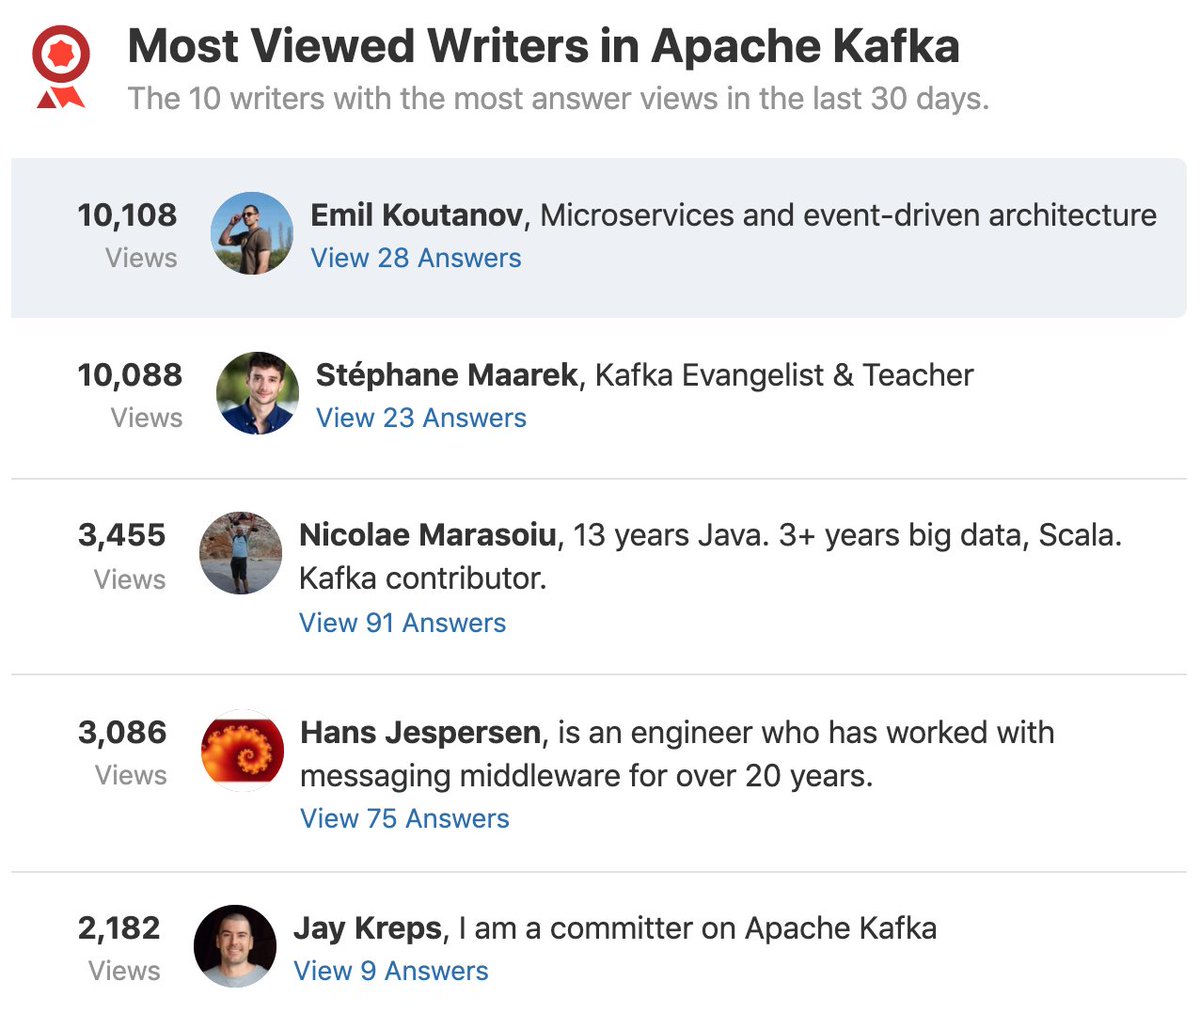Click Hans Jespersen's fractal spiral avatar
This screenshot has height=1029, width=1200.
[243, 751]
